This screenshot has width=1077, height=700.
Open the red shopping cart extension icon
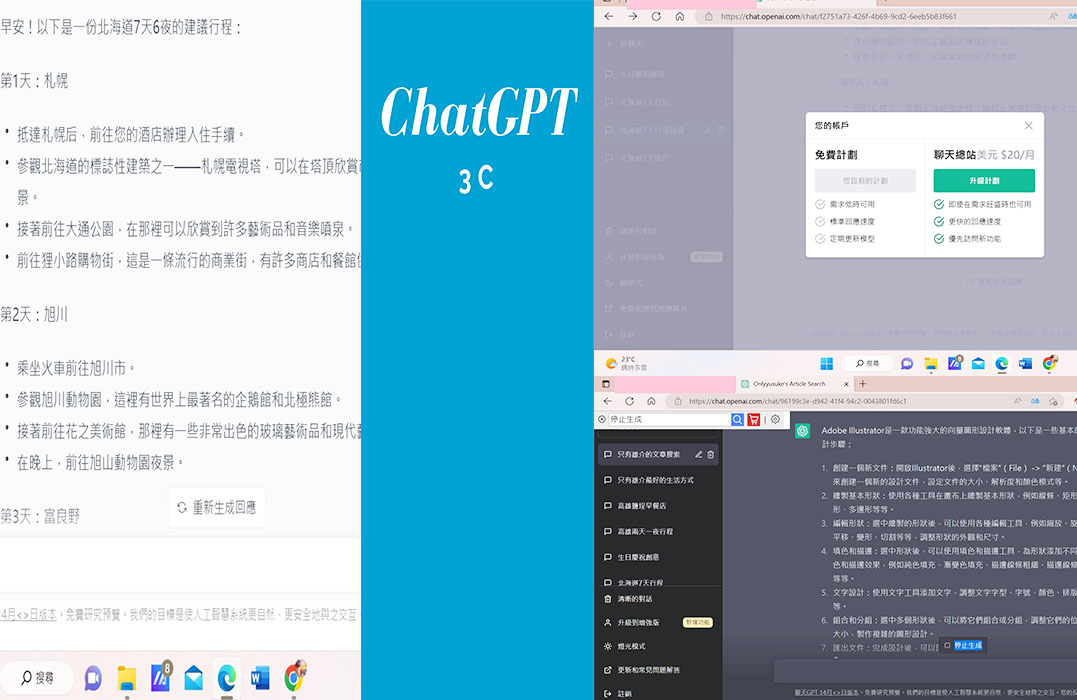click(754, 420)
